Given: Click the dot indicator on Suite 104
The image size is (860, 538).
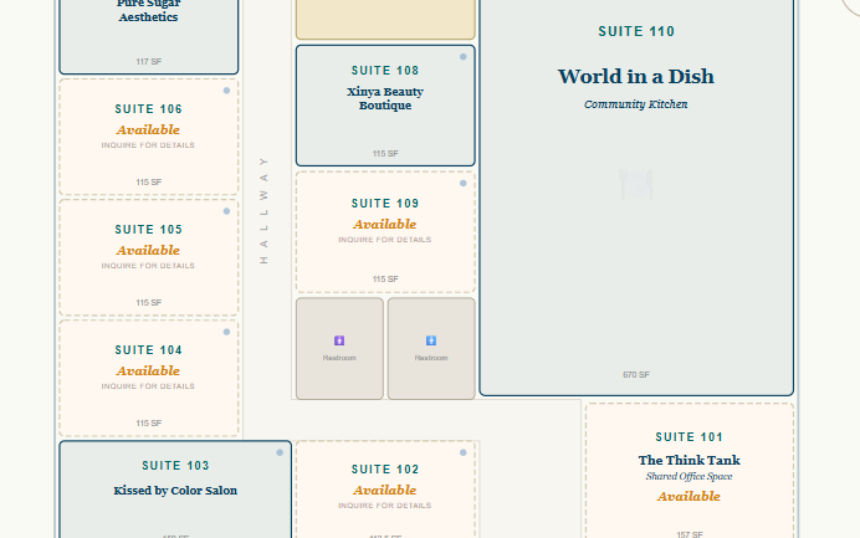Looking at the screenshot, I should tap(227, 332).
